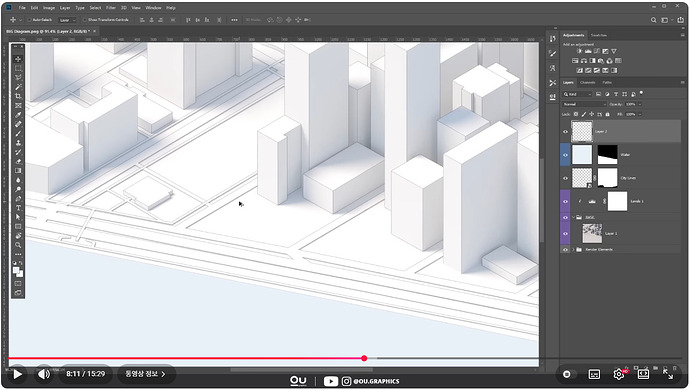The height and width of the screenshot is (390, 690).
Task: Select the Horizontal Type tool
Action: [x=18, y=208]
